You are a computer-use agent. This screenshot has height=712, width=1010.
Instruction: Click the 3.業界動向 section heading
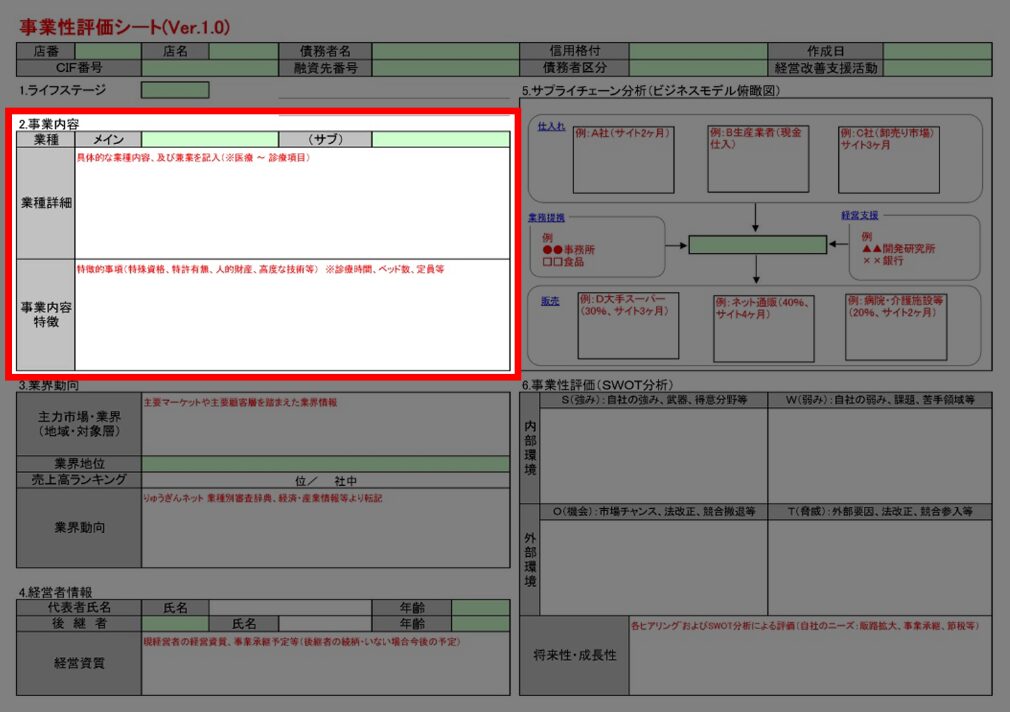pyautogui.click(x=49, y=385)
